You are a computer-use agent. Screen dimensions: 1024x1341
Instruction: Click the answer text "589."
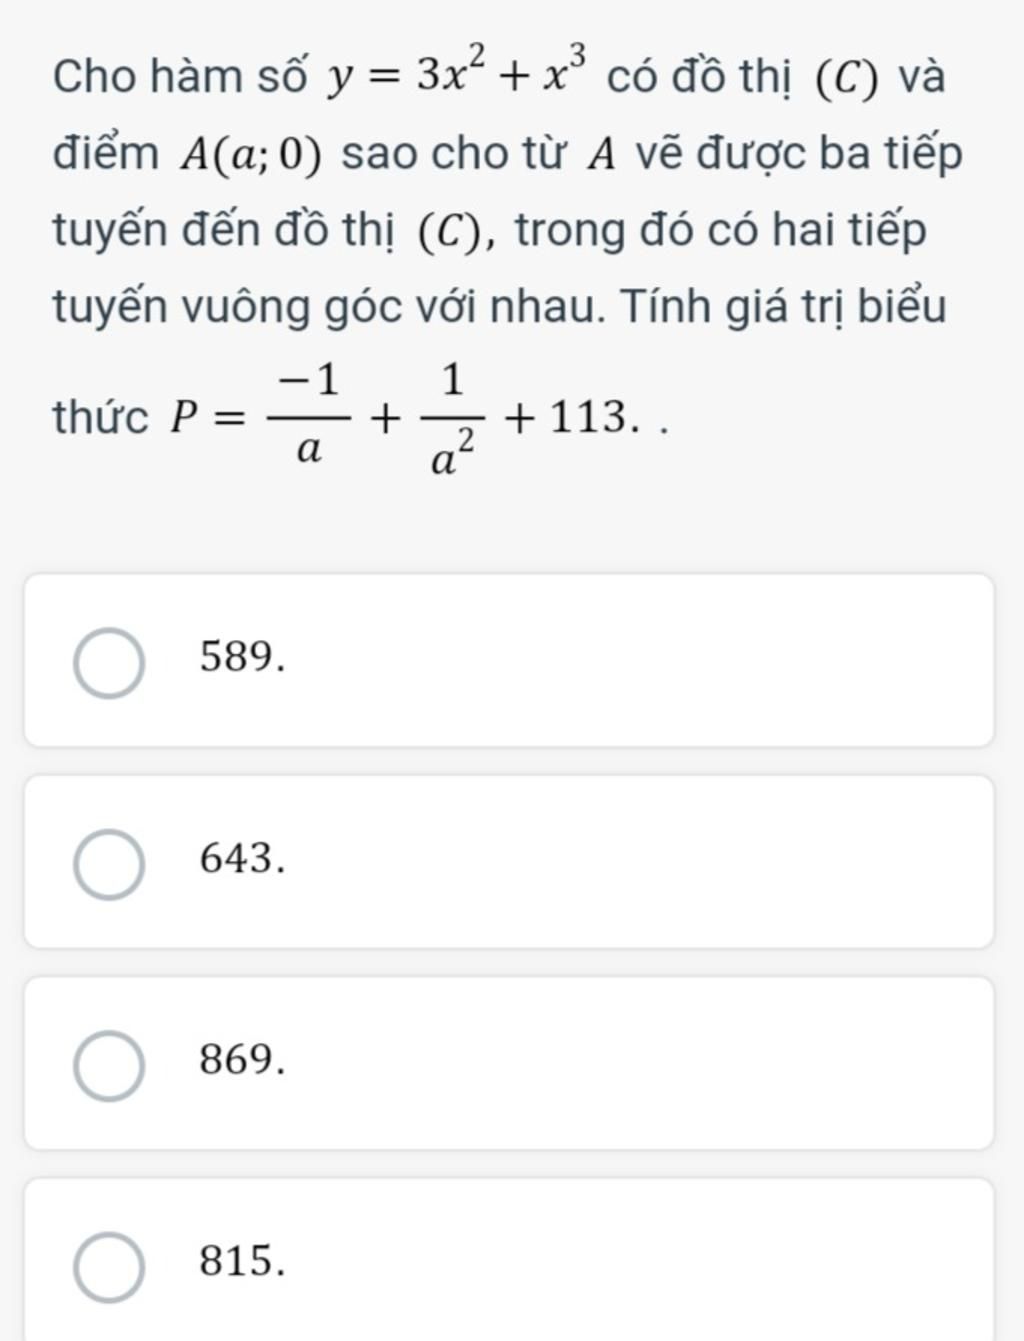pyautogui.click(x=243, y=658)
